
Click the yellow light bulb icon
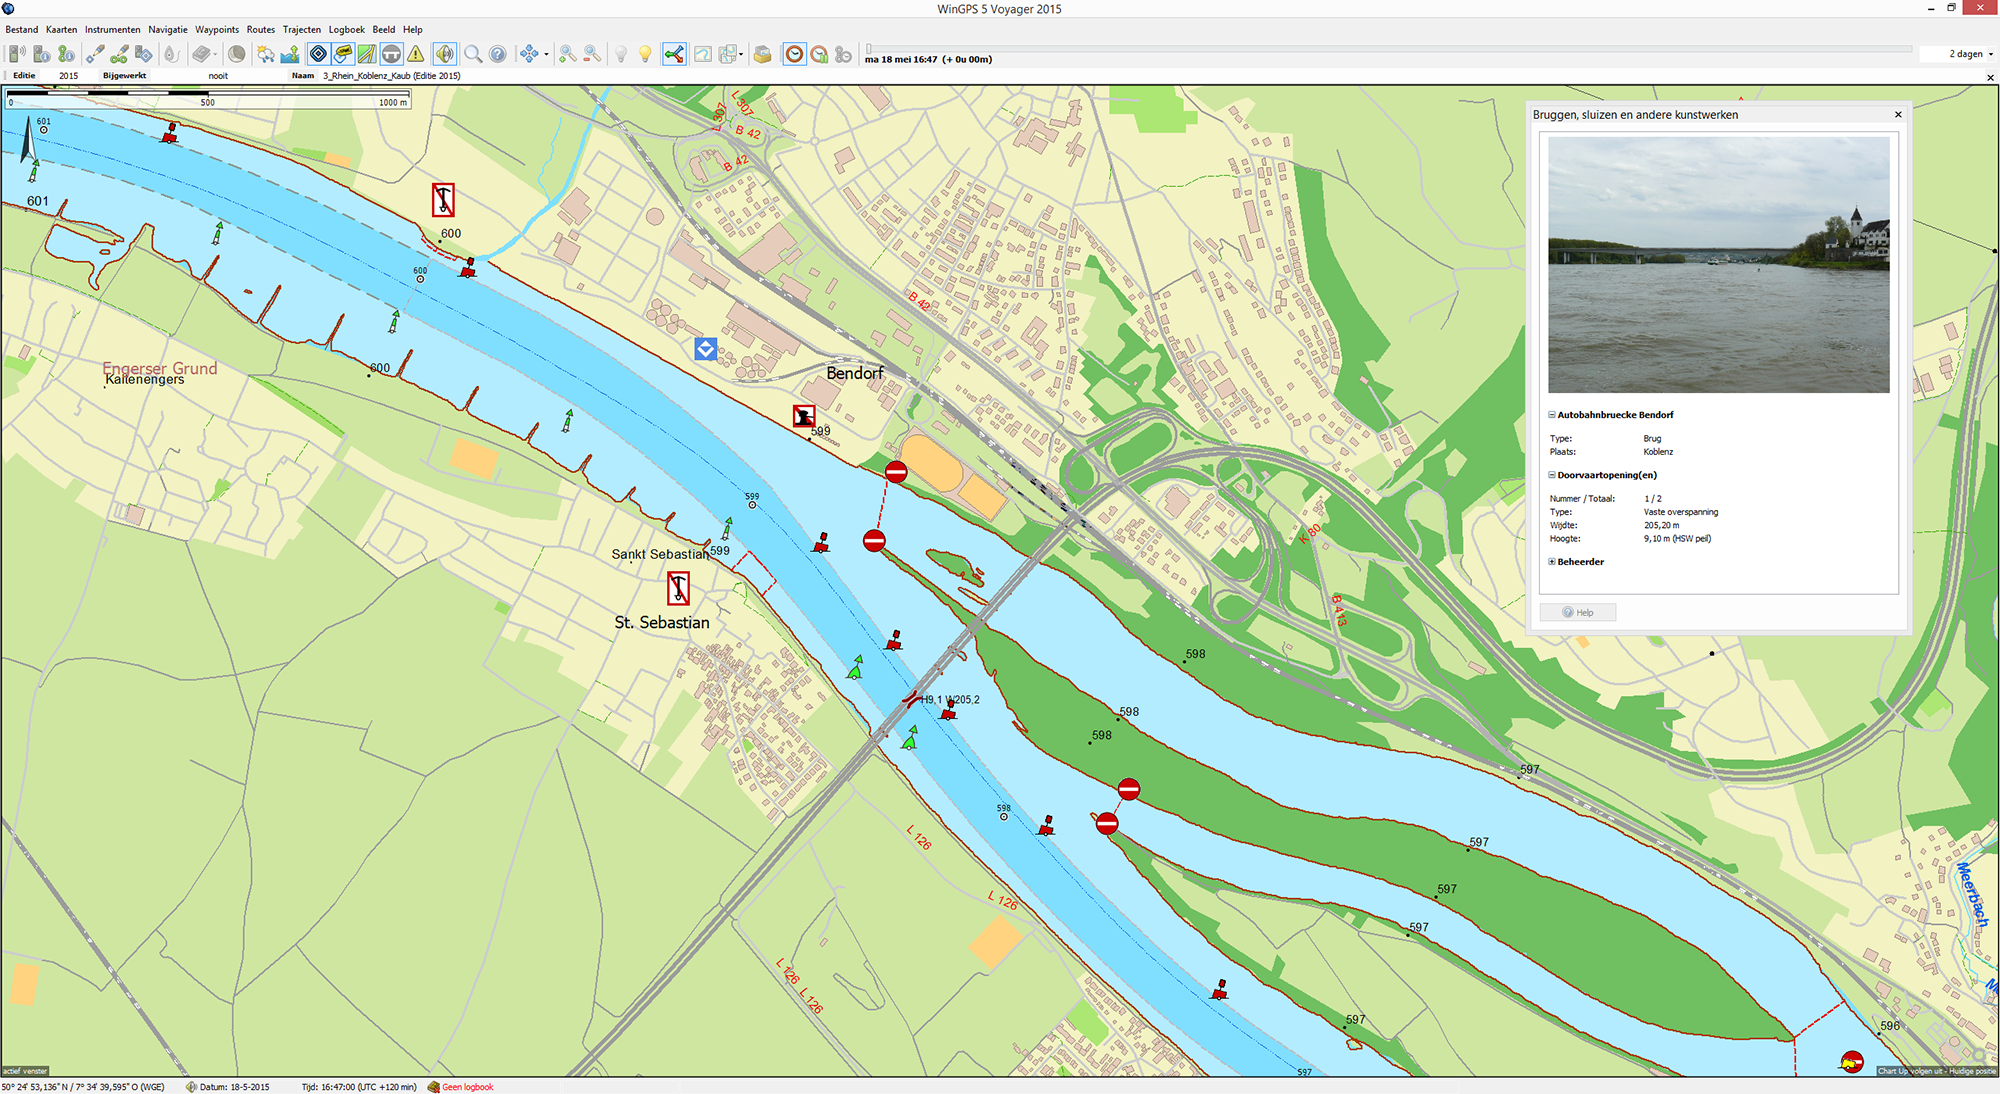[x=645, y=54]
